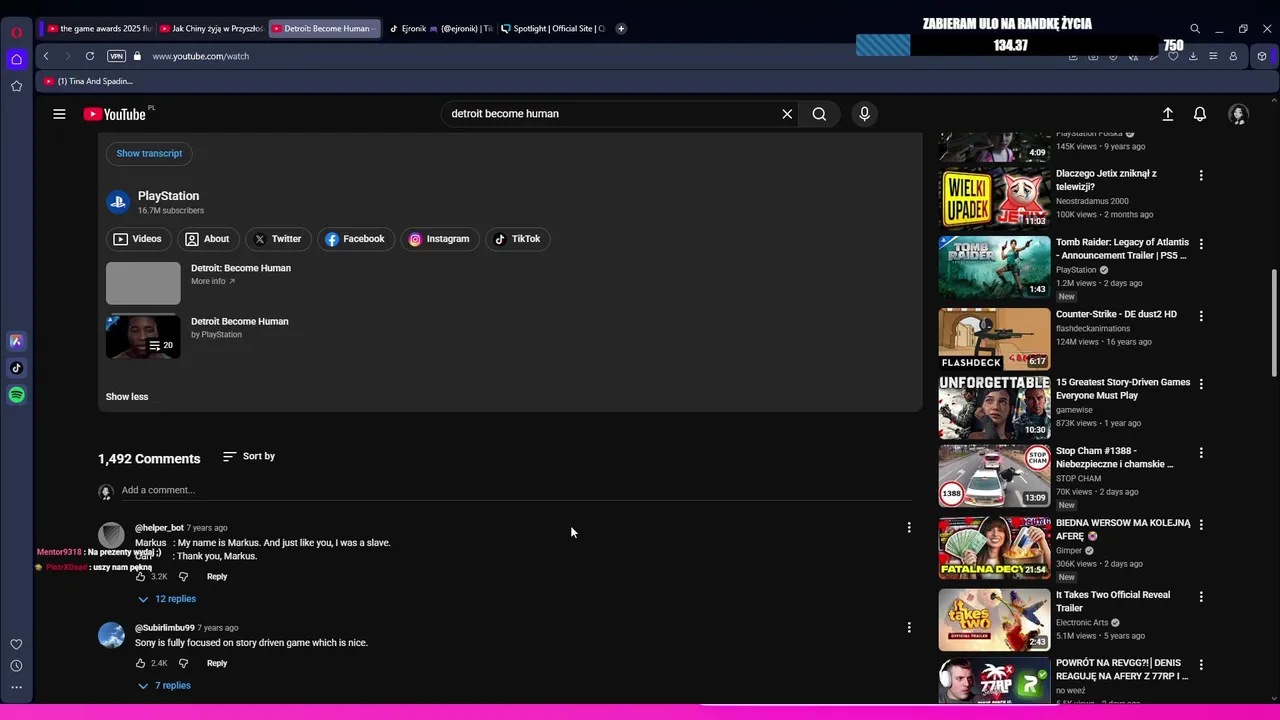Open the sidebar heart pinboards icon
This screenshot has width=1280, height=720.
point(16,644)
